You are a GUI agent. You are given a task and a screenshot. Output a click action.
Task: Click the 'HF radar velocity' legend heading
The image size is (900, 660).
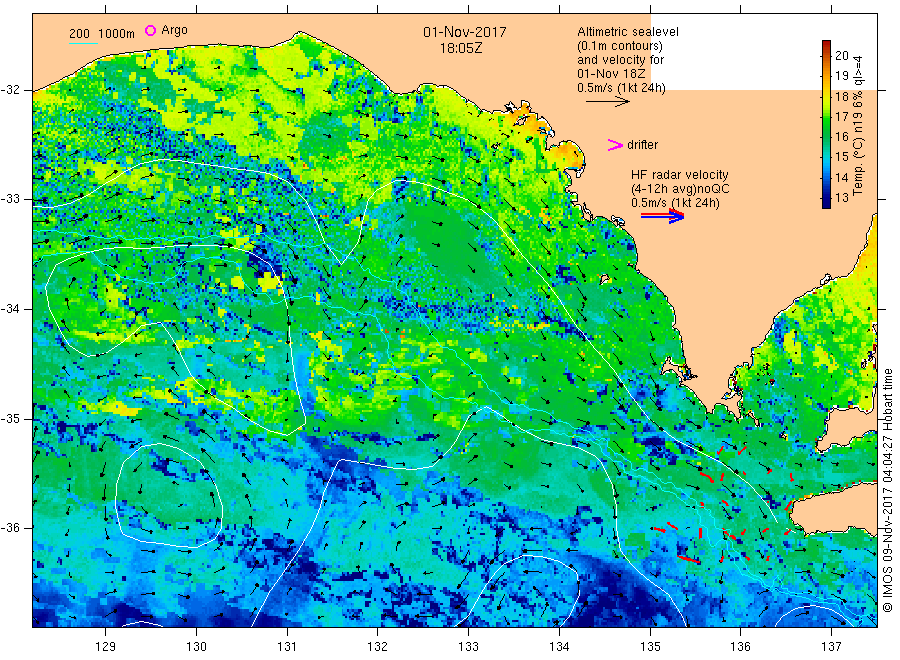coord(680,174)
